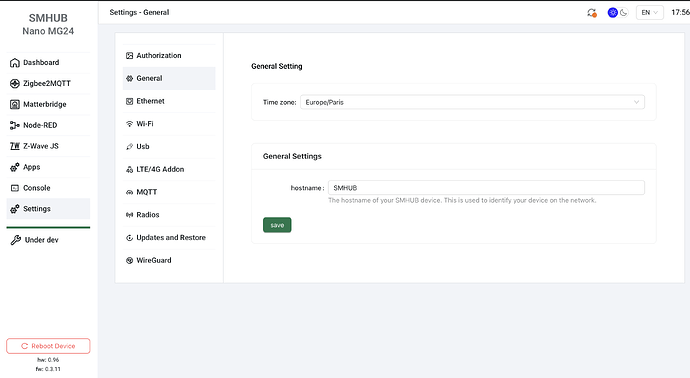This screenshot has height=378, width=690.
Task: Click the Reboot Device reload icon
Action: click(x=25, y=346)
